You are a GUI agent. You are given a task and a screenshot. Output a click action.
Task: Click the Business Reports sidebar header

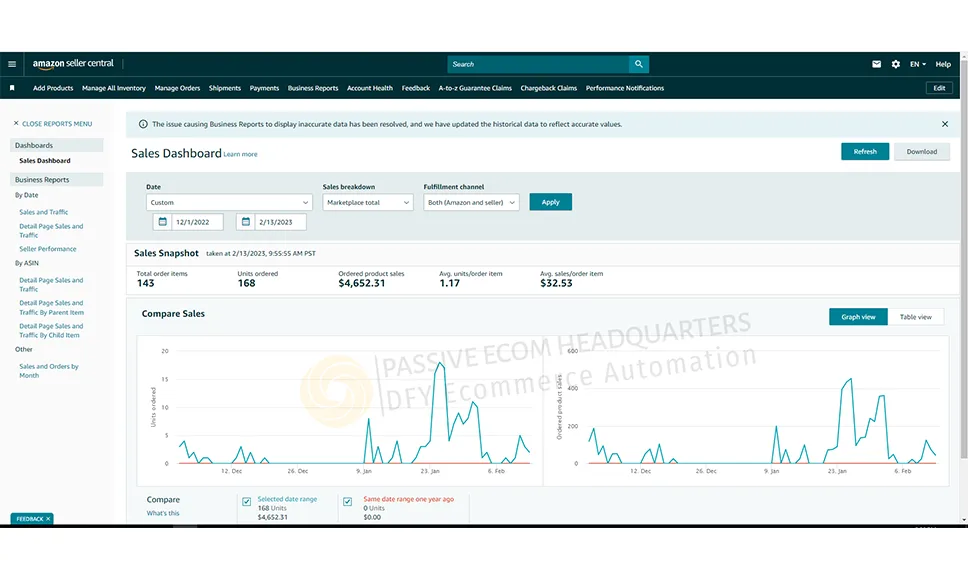pyautogui.click(x=57, y=180)
